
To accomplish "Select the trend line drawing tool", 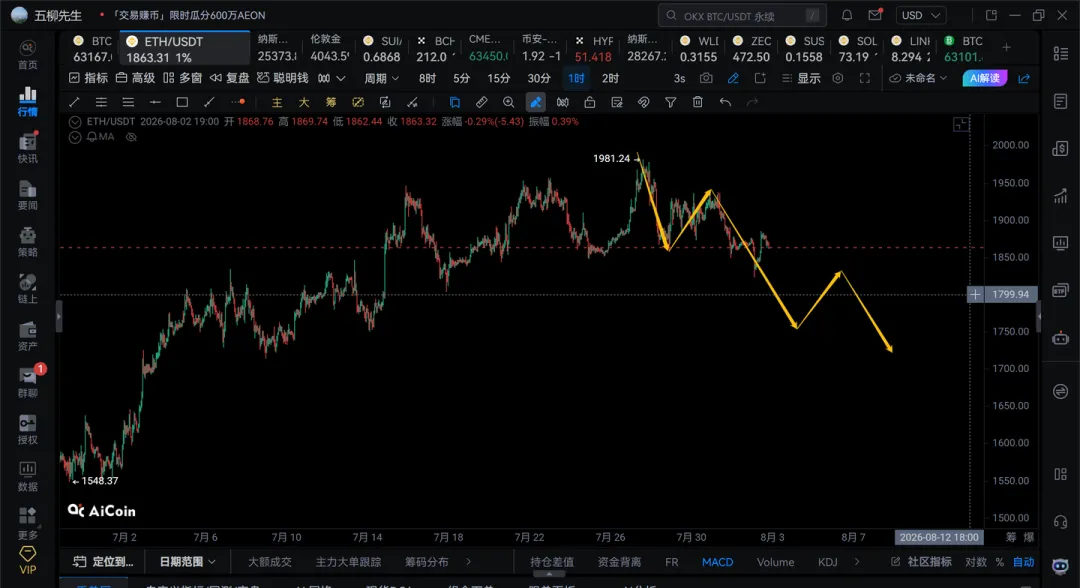I will (74, 102).
